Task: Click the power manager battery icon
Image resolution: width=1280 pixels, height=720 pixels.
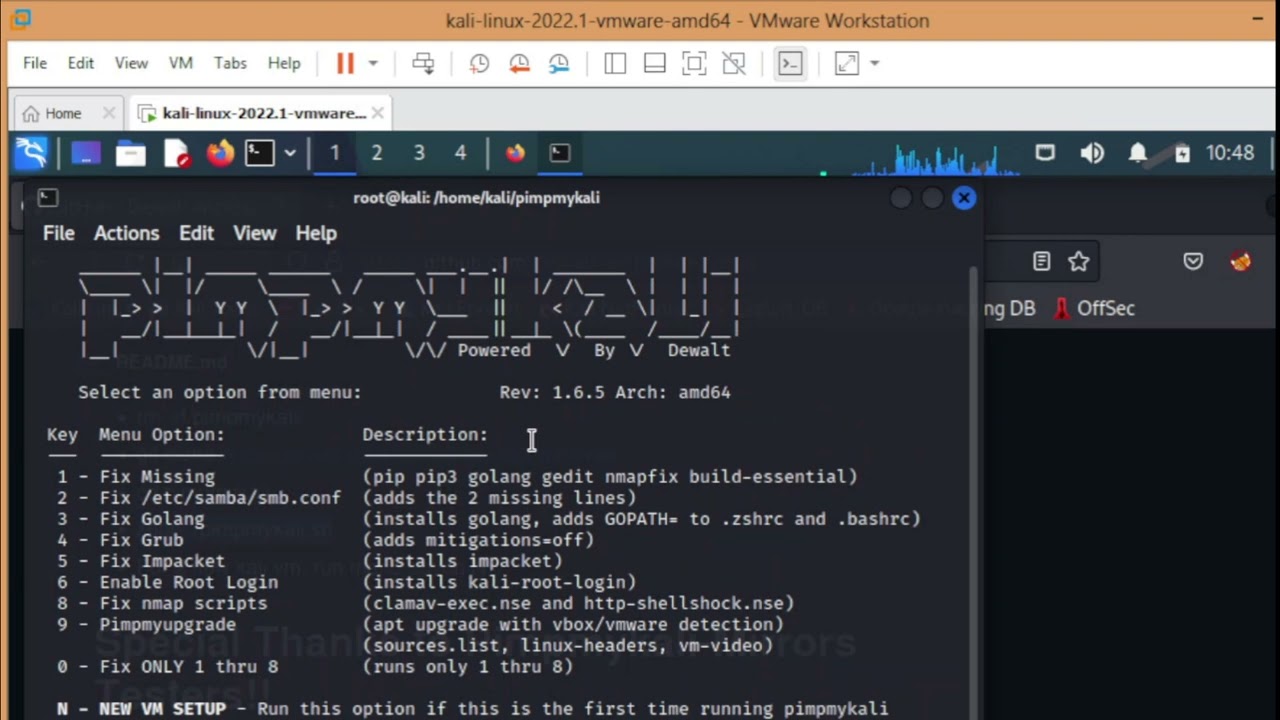Action: click(x=1183, y=153)
